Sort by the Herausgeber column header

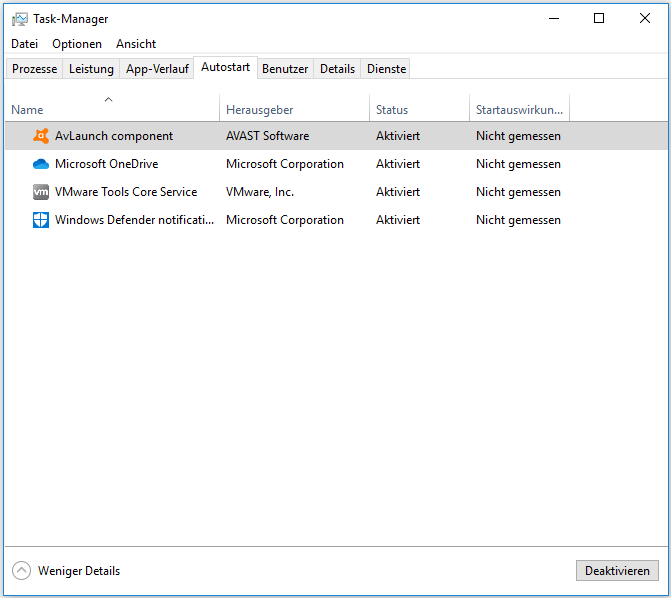coord(294,110)
